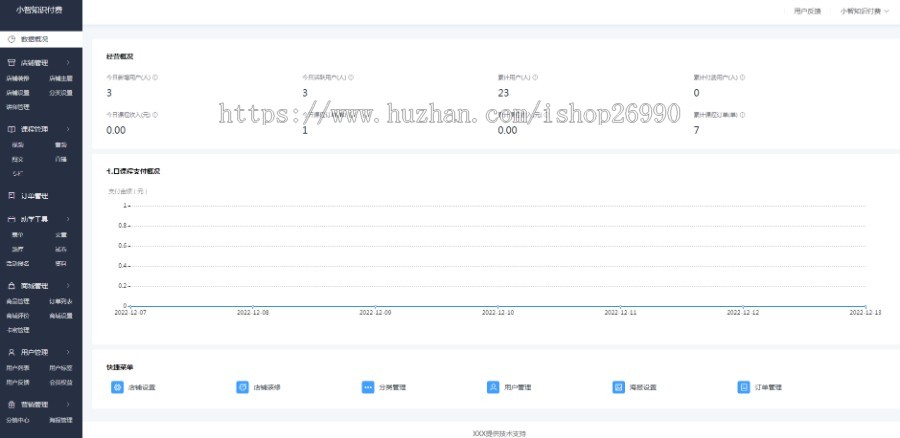Click the 小智知识付费 logo title
Screen dimensions: 900x438
(x=39, y=10)
